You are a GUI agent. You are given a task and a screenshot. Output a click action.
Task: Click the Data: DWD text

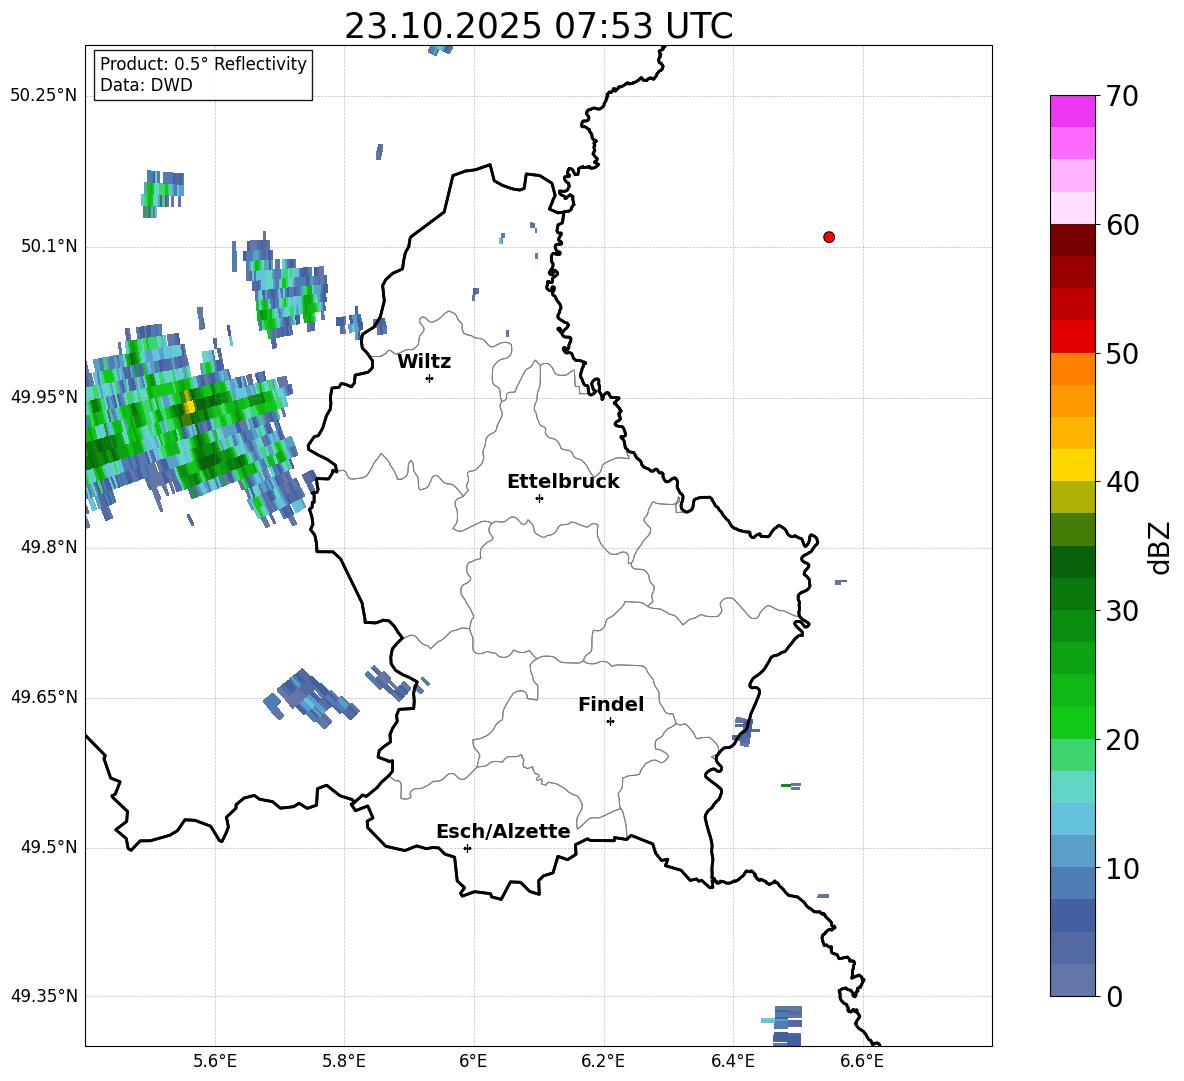coord(146,85)
